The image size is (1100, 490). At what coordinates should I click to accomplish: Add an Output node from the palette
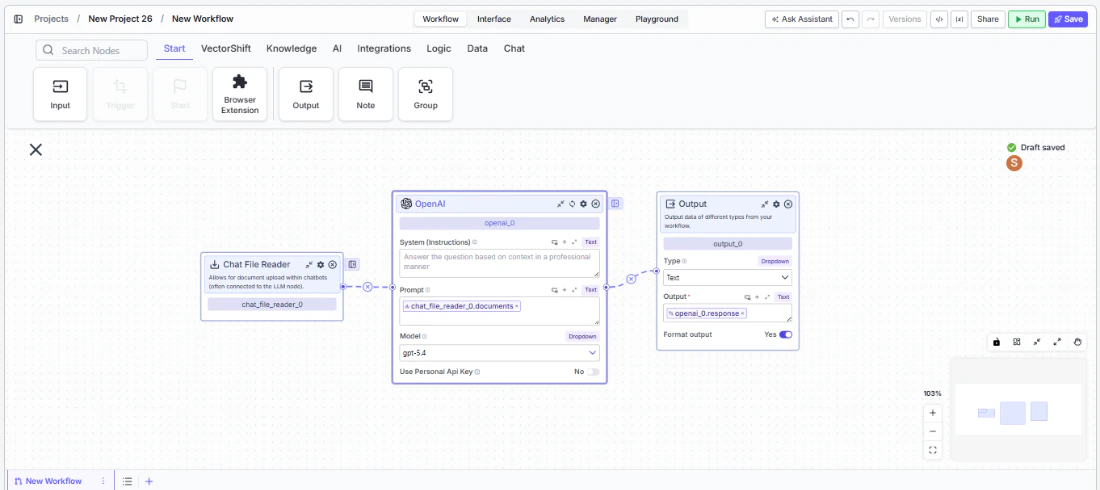tap(306, 94)
